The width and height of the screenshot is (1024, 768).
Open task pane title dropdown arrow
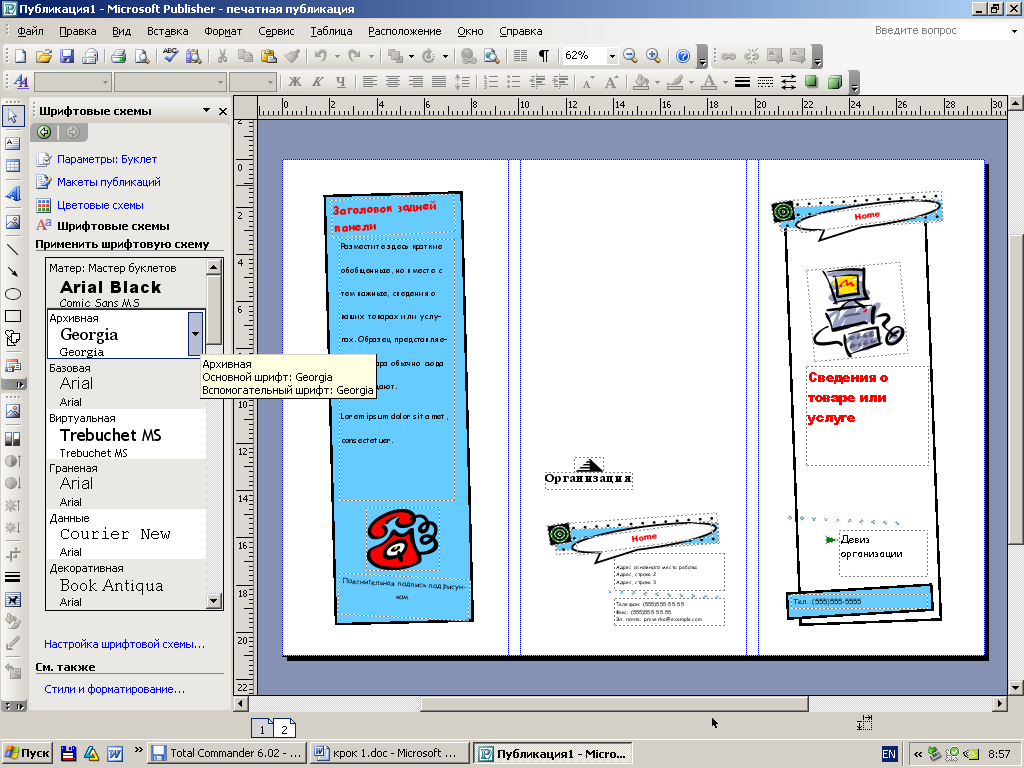(206, 110)
